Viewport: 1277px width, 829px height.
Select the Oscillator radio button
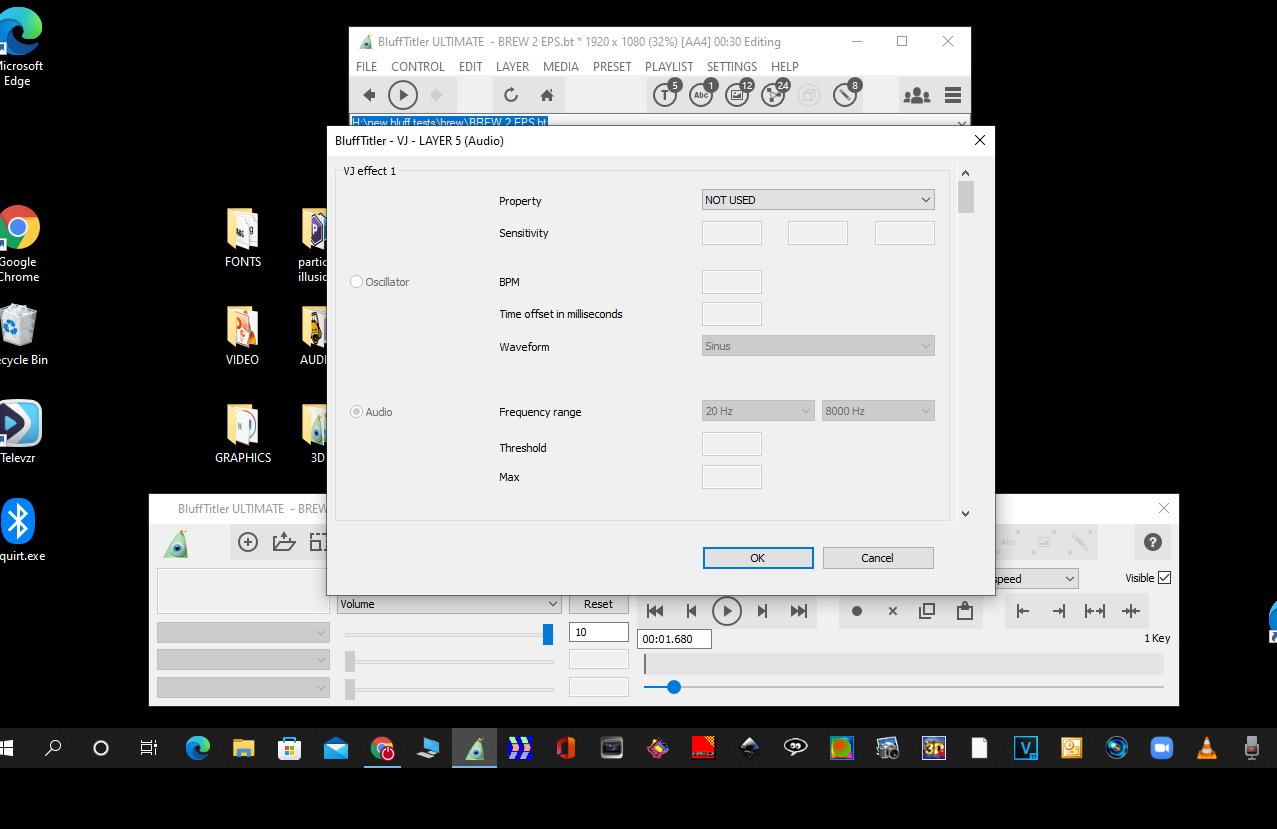tap(356, 282)
